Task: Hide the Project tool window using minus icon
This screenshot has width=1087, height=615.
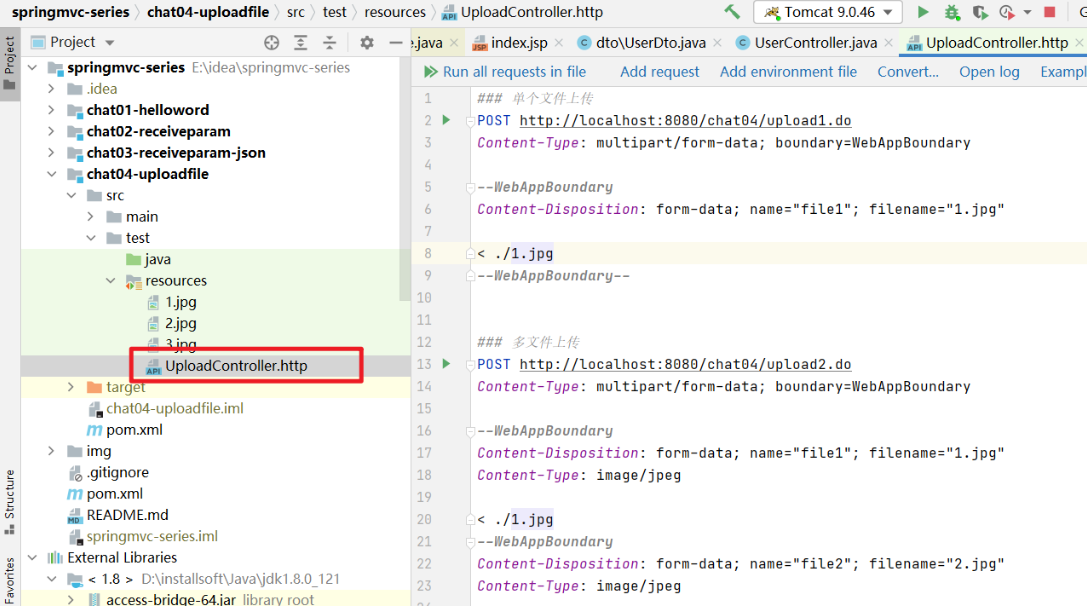Action: [x=396, y=43]
